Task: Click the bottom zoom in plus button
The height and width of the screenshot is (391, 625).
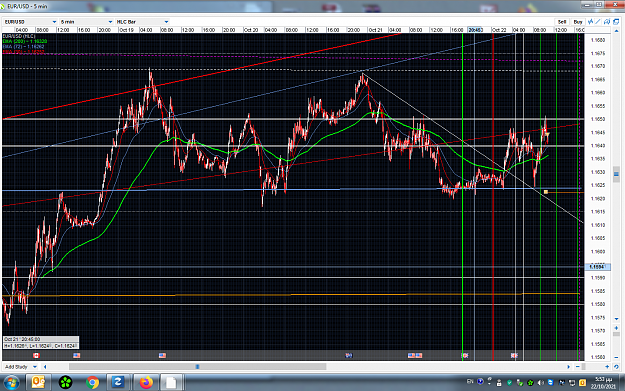Action: pos(607,367)
